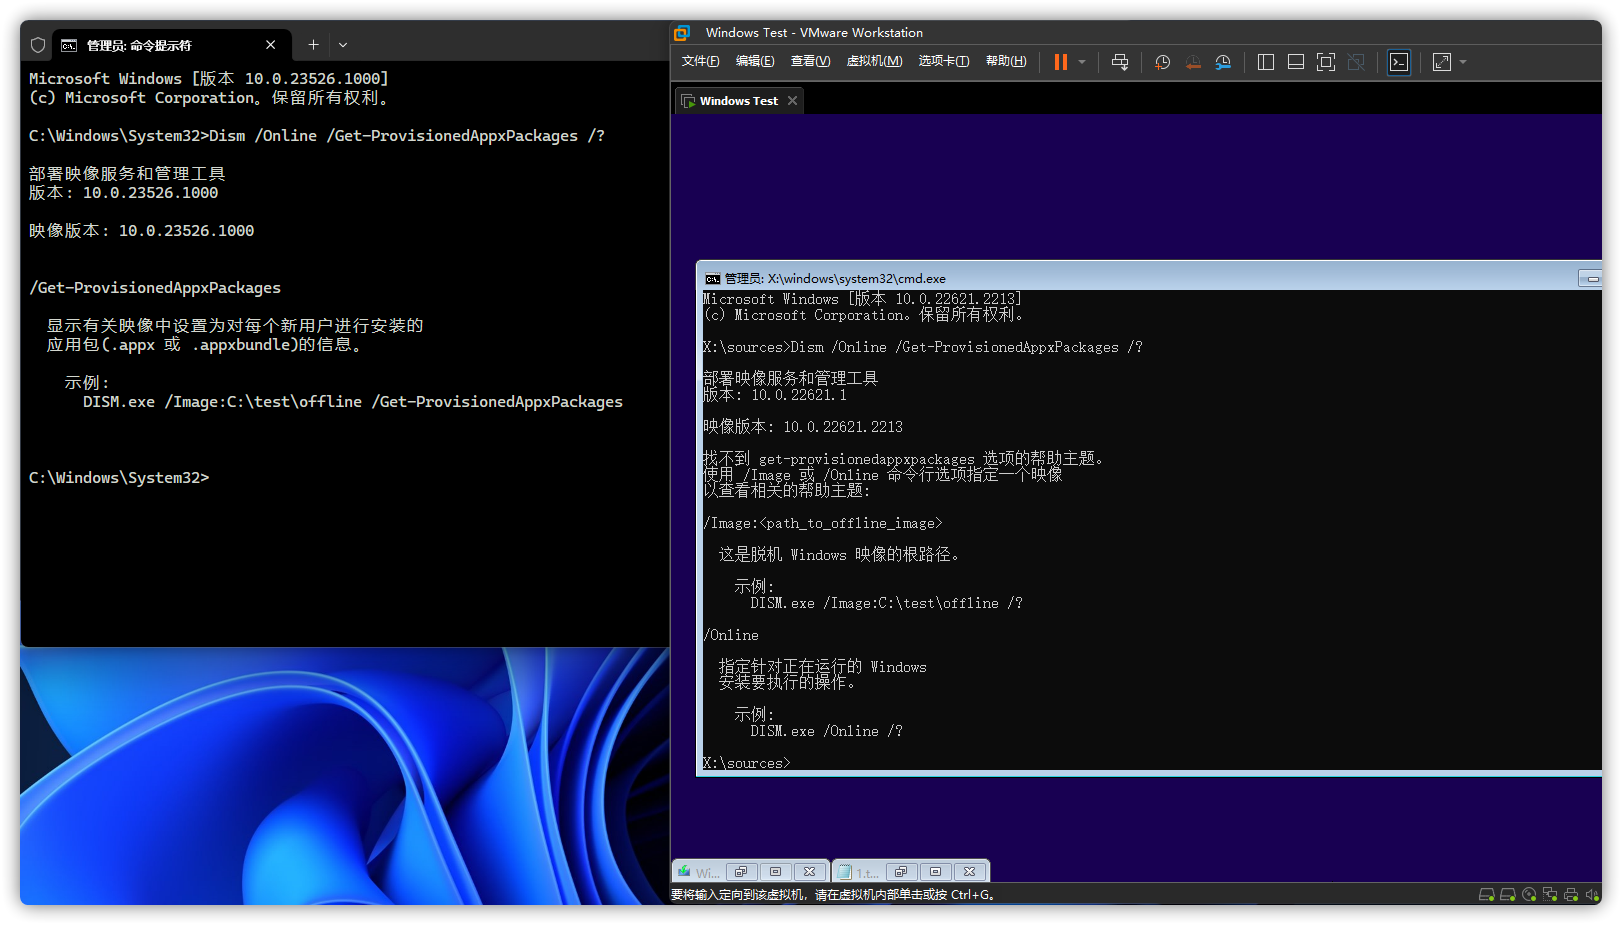Screen dimensions: 1622x925
Task: Restore the minimized Wi... window in the VM
Action: click(x=741, y=871)
